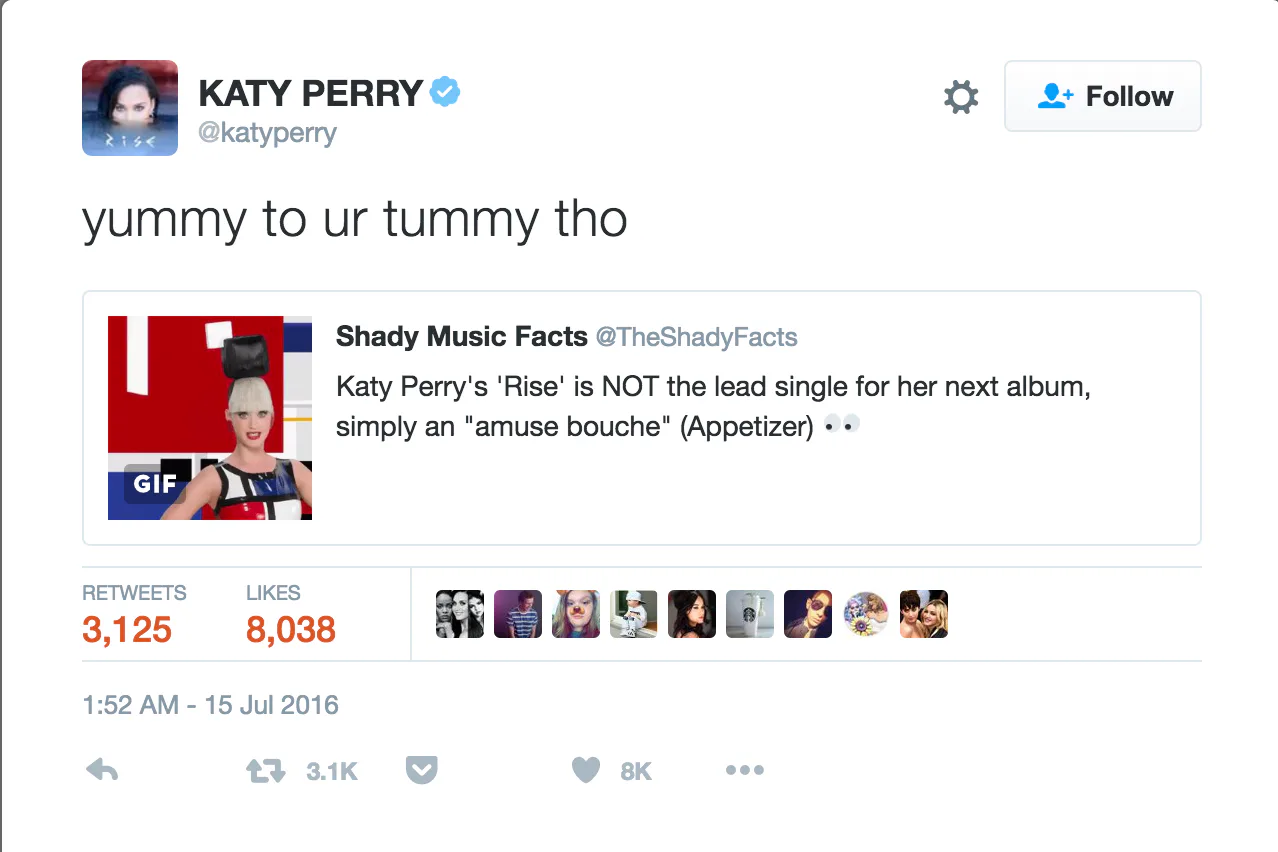Open the @katyperry handle link
This screenshot has width=1278, height=852.
pos(267,133)
